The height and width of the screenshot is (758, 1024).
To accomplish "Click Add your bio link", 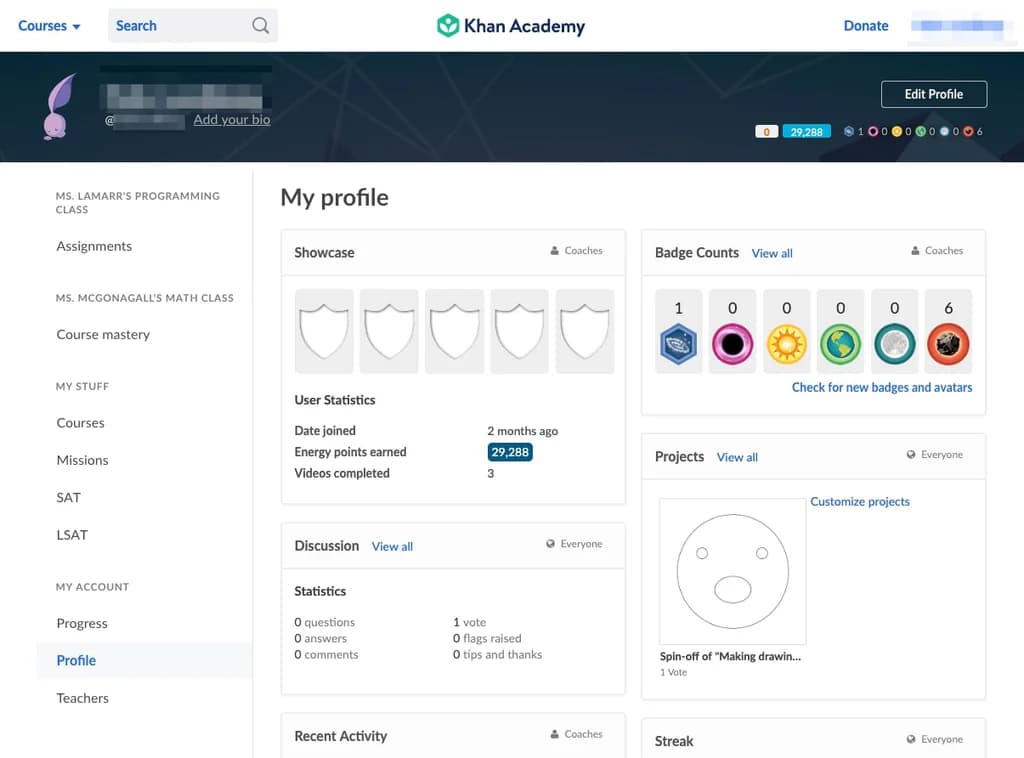I will click(x=232, y=119).
